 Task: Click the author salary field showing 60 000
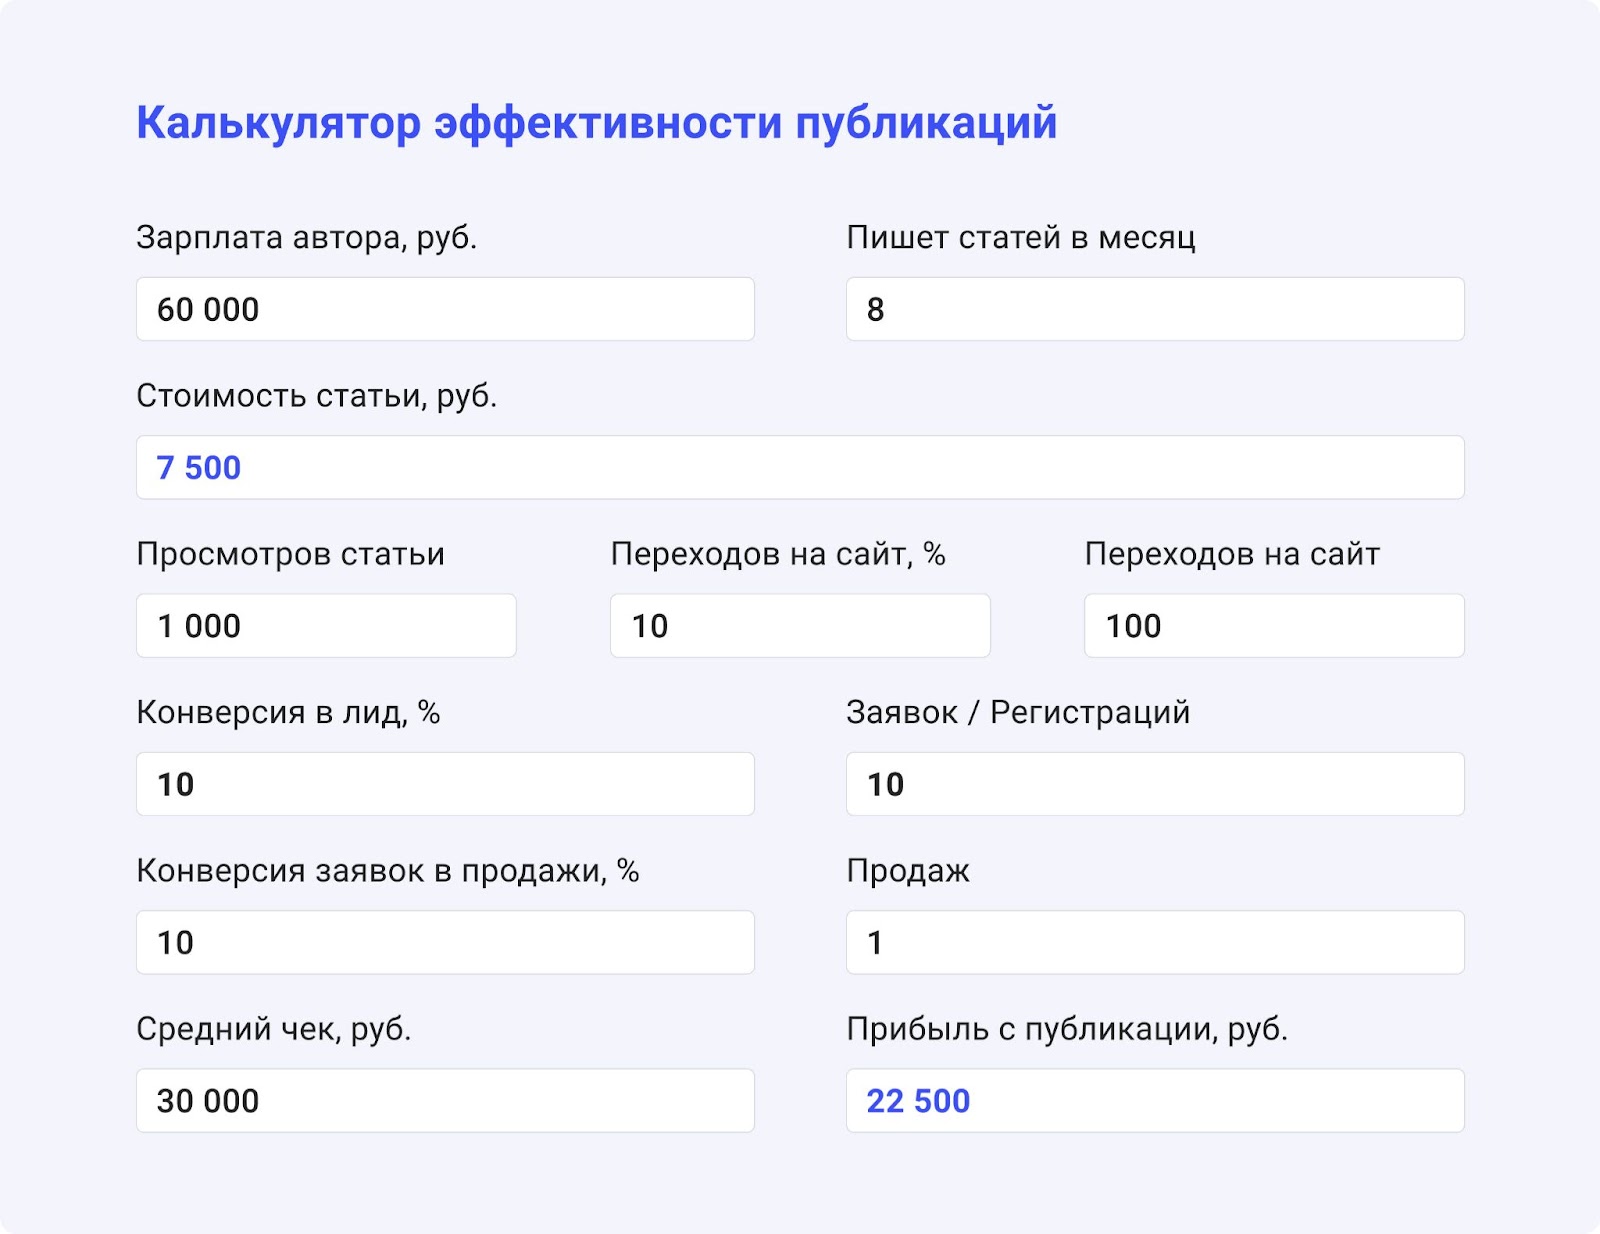coord(445,309)
